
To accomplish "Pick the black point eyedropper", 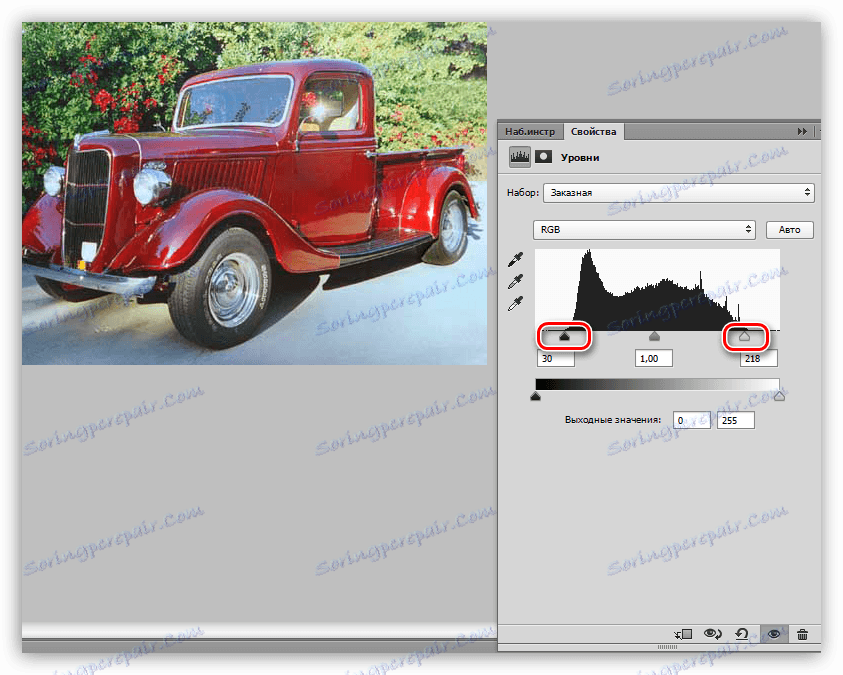I will click(515, 260).
